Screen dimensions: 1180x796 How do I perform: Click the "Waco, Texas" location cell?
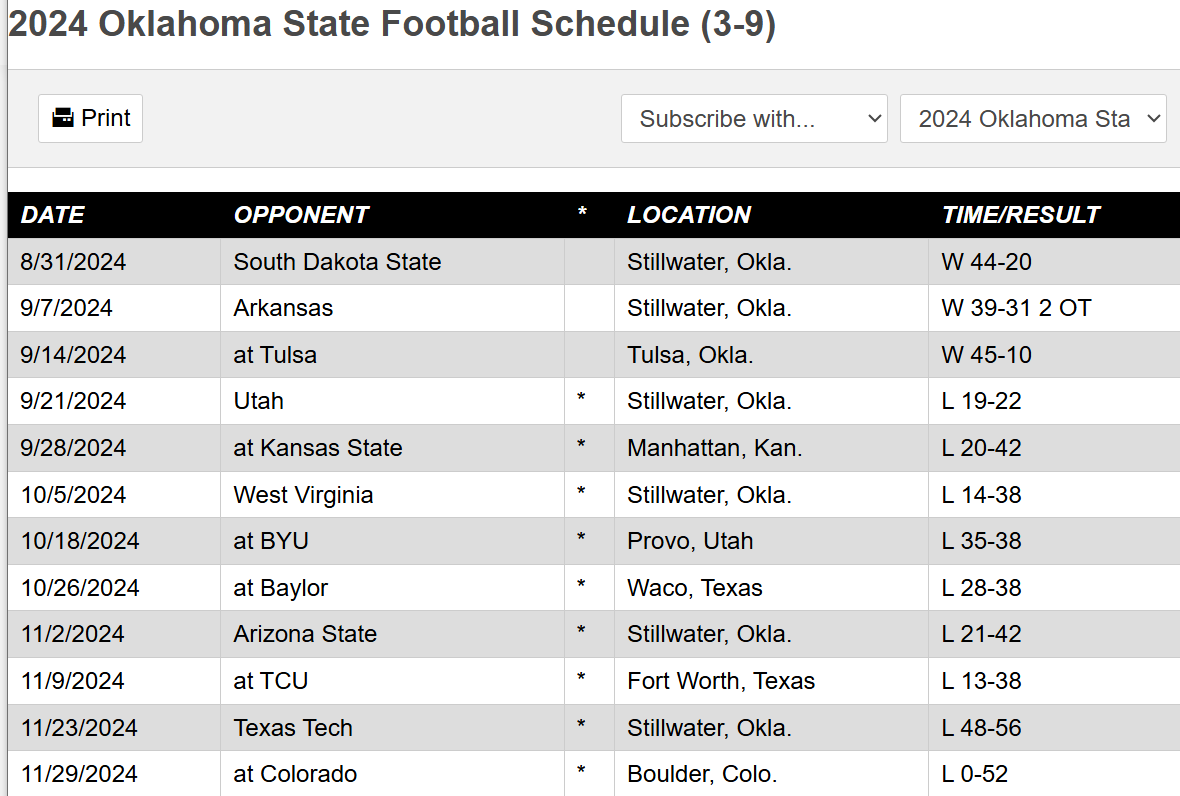tap(695, 588)
